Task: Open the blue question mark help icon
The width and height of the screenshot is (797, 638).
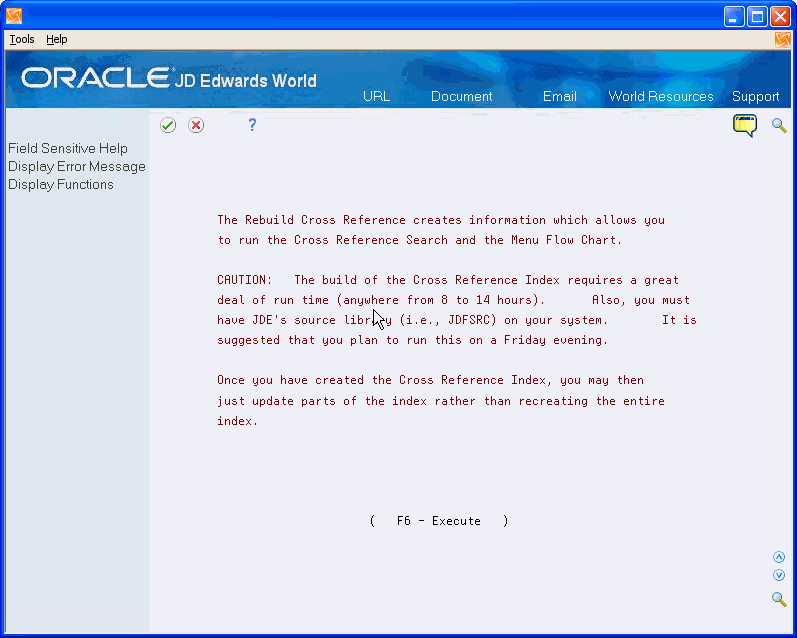Action: 252,125
